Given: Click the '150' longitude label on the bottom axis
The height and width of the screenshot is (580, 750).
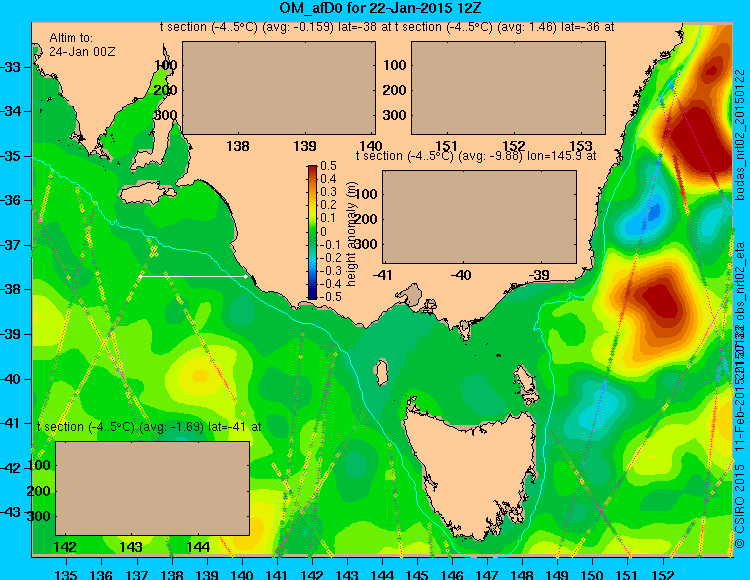Looking at the screenshot, I should click(593, 574).
